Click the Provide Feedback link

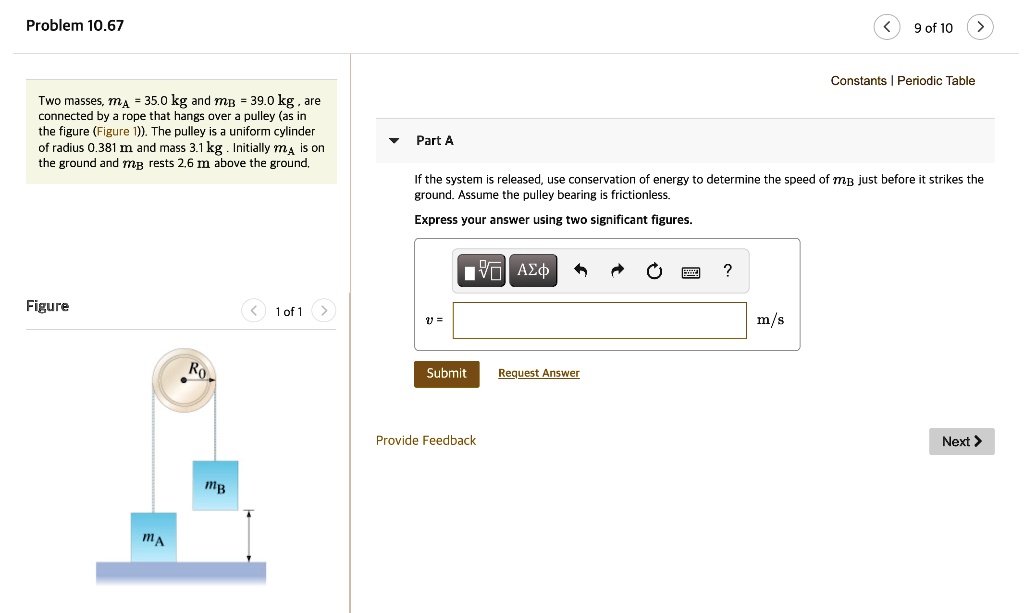tap(426, 440)
